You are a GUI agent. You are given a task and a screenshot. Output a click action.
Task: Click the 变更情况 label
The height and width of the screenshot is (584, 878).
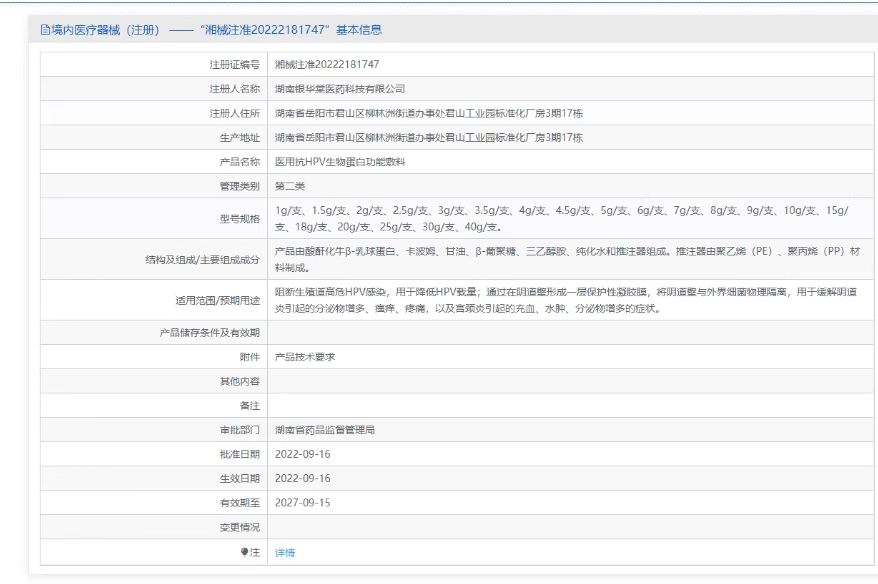pos(240,527)
